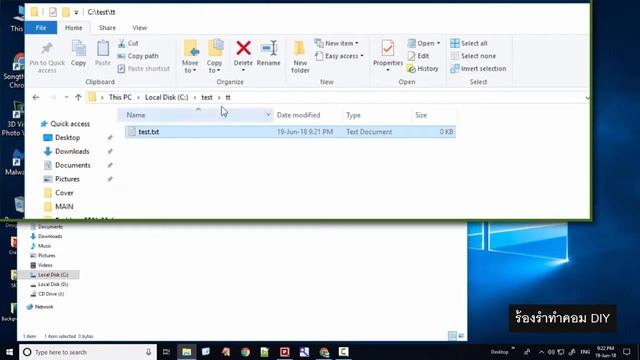Sort by Date modified column

click(298, 115)
